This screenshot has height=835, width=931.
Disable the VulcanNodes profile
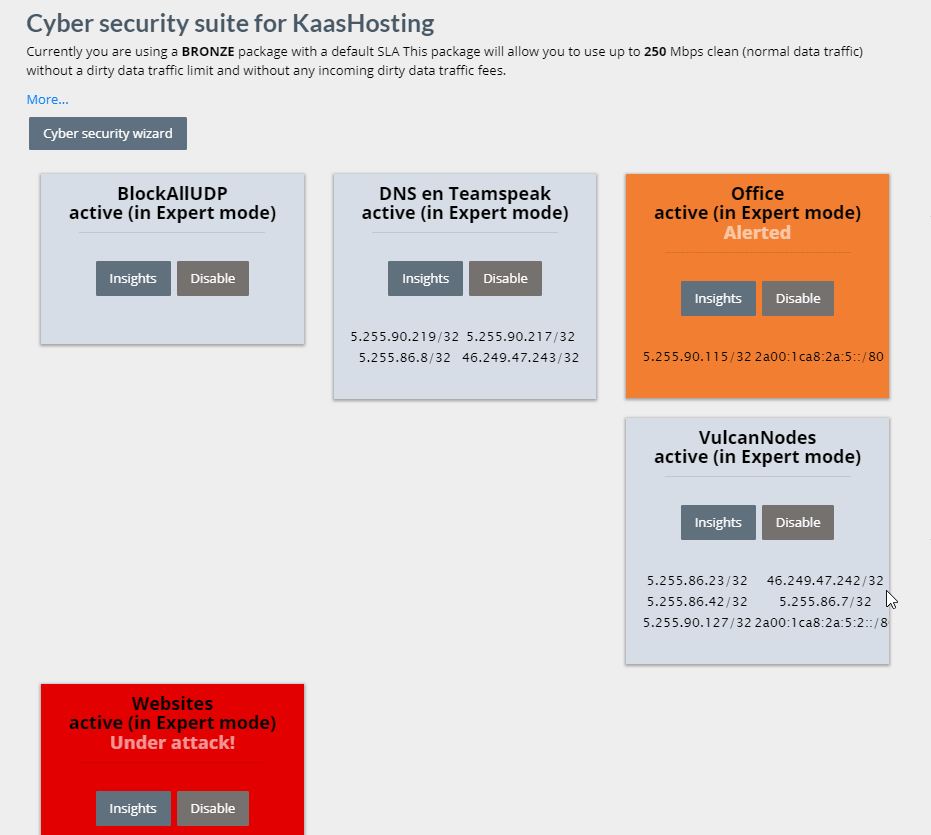pyautogui.click(x=798, y=523)
